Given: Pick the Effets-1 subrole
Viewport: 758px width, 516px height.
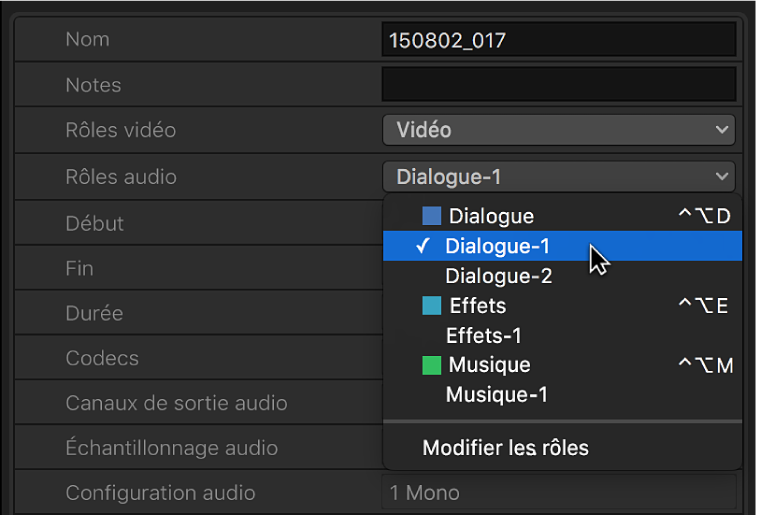Looking at the screenshot, I should (484, 336).
